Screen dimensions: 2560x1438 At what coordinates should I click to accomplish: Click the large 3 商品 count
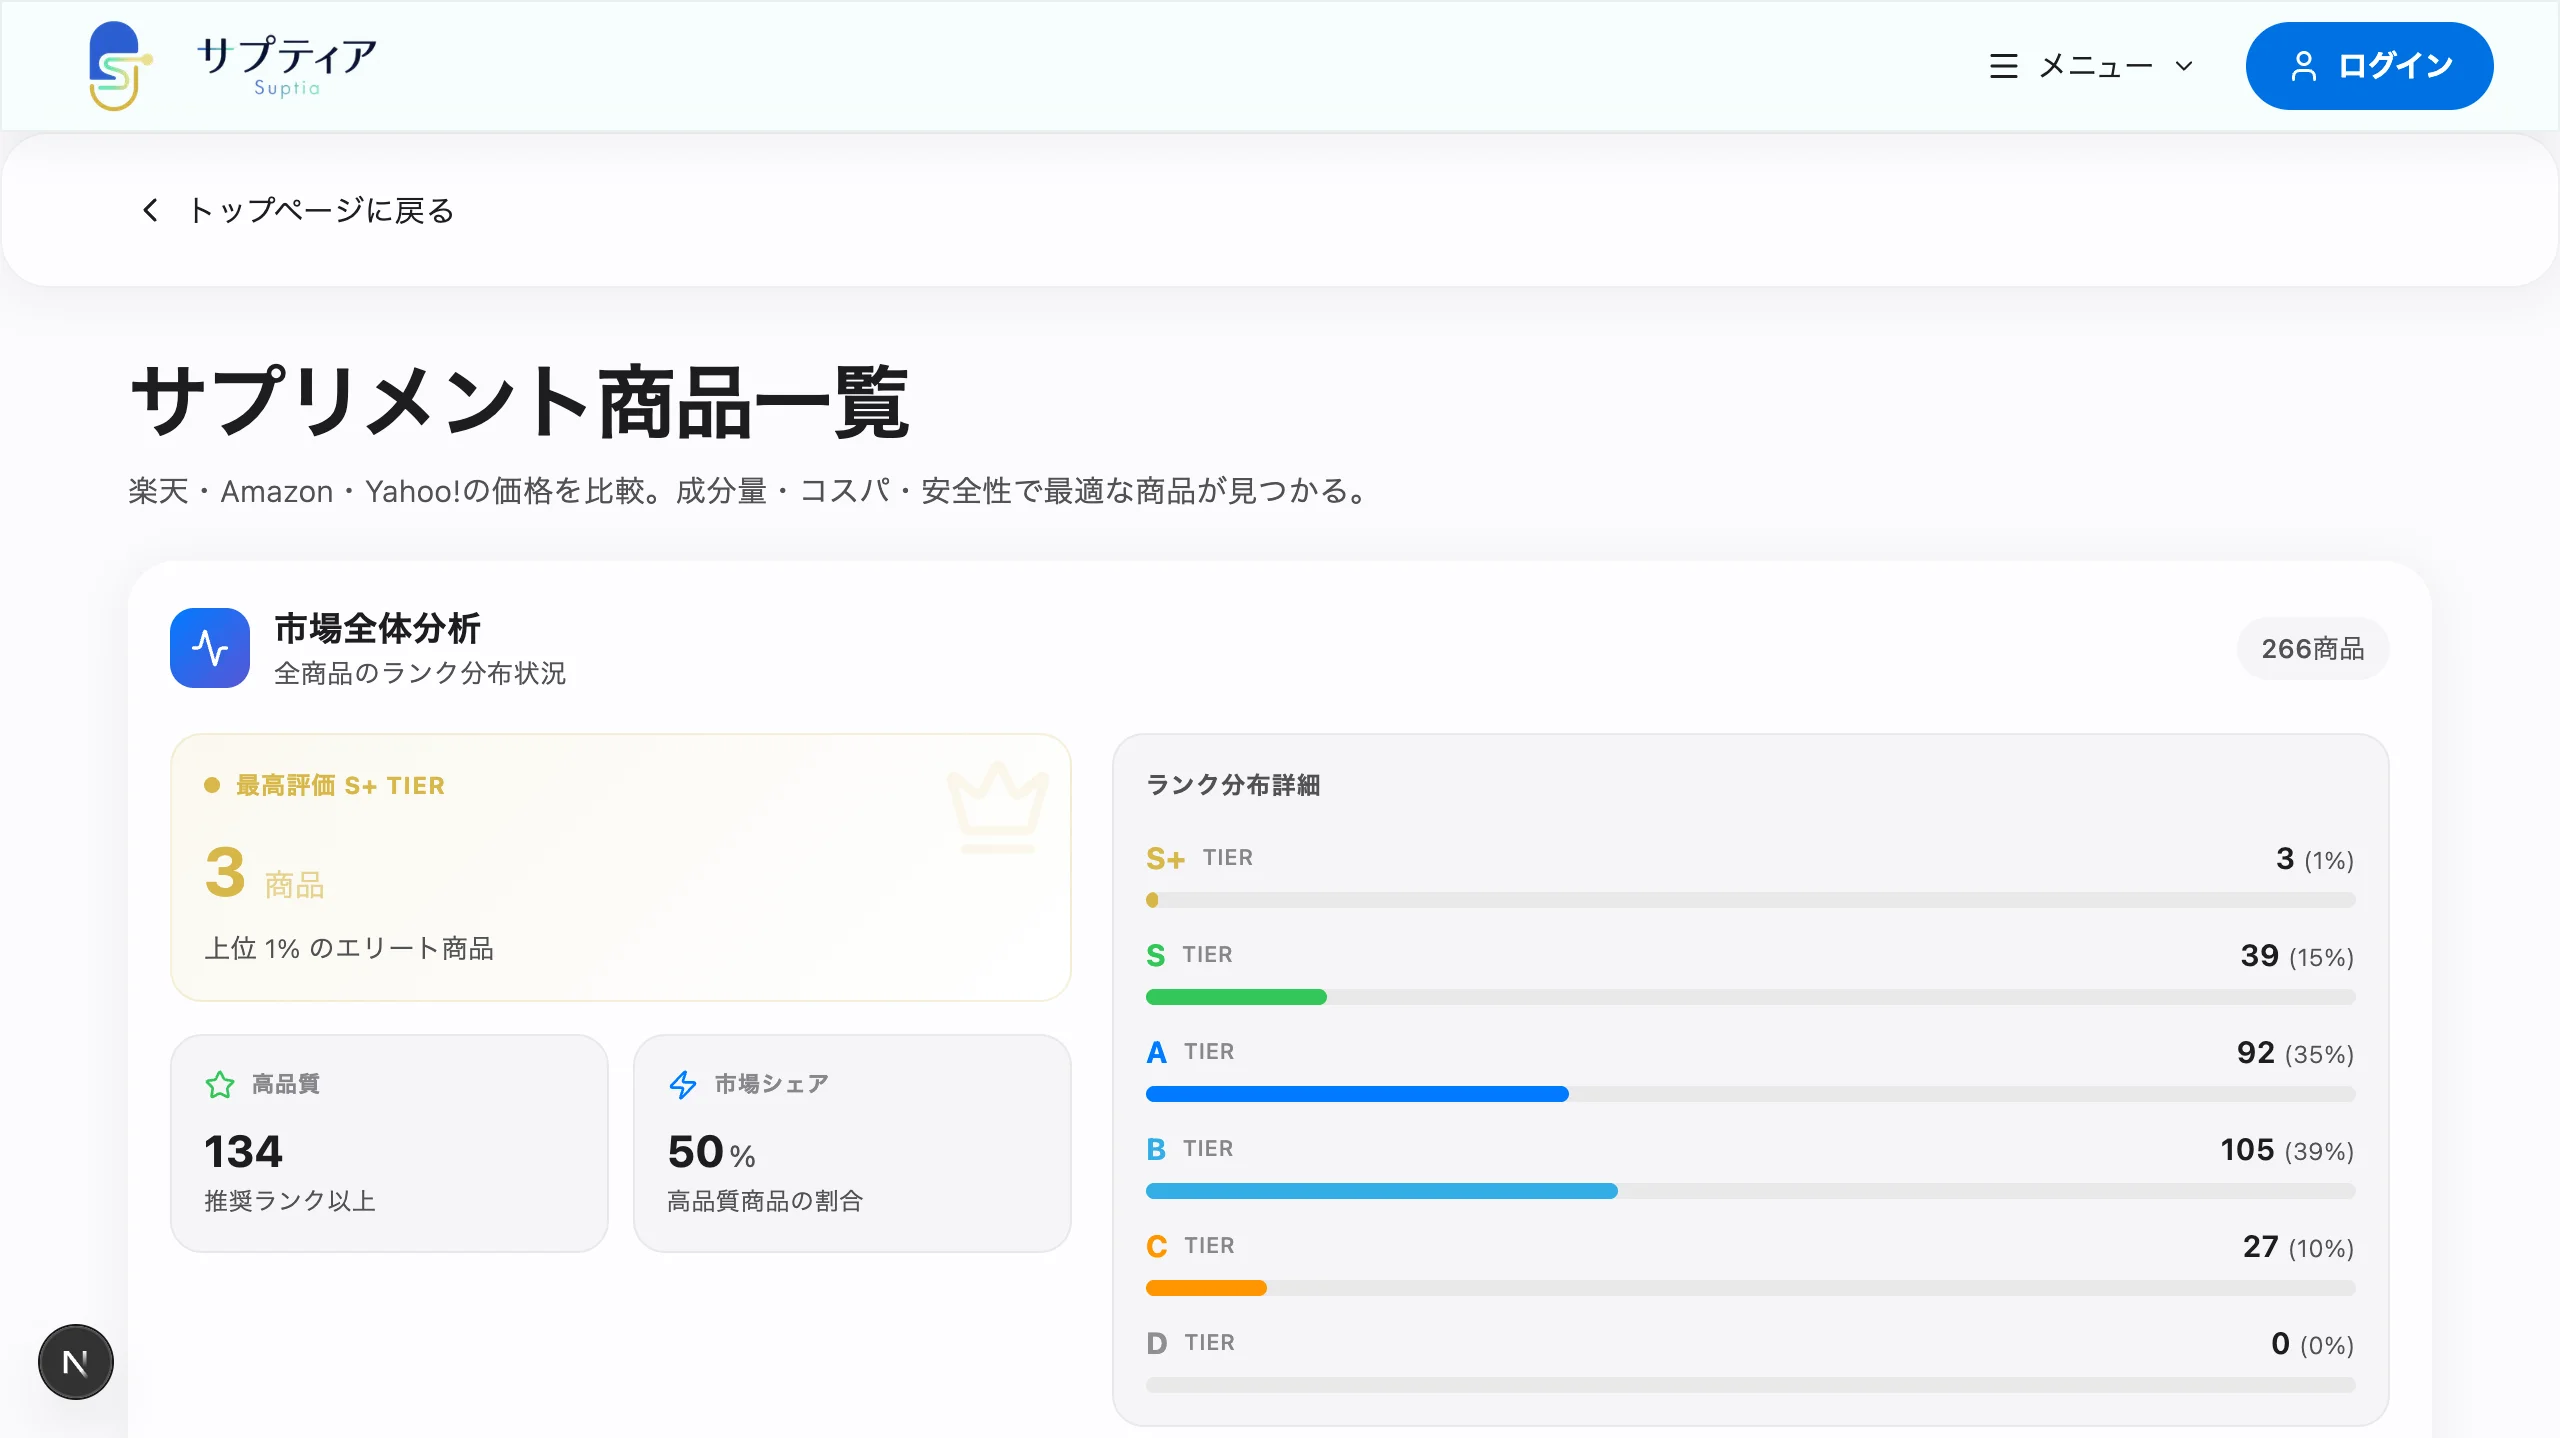pos(264,872)
